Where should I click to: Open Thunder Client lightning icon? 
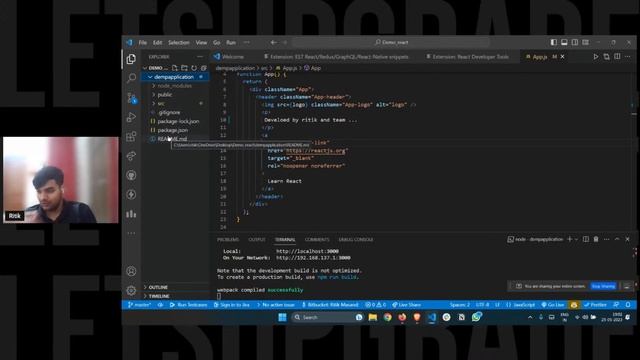[131, 195]
